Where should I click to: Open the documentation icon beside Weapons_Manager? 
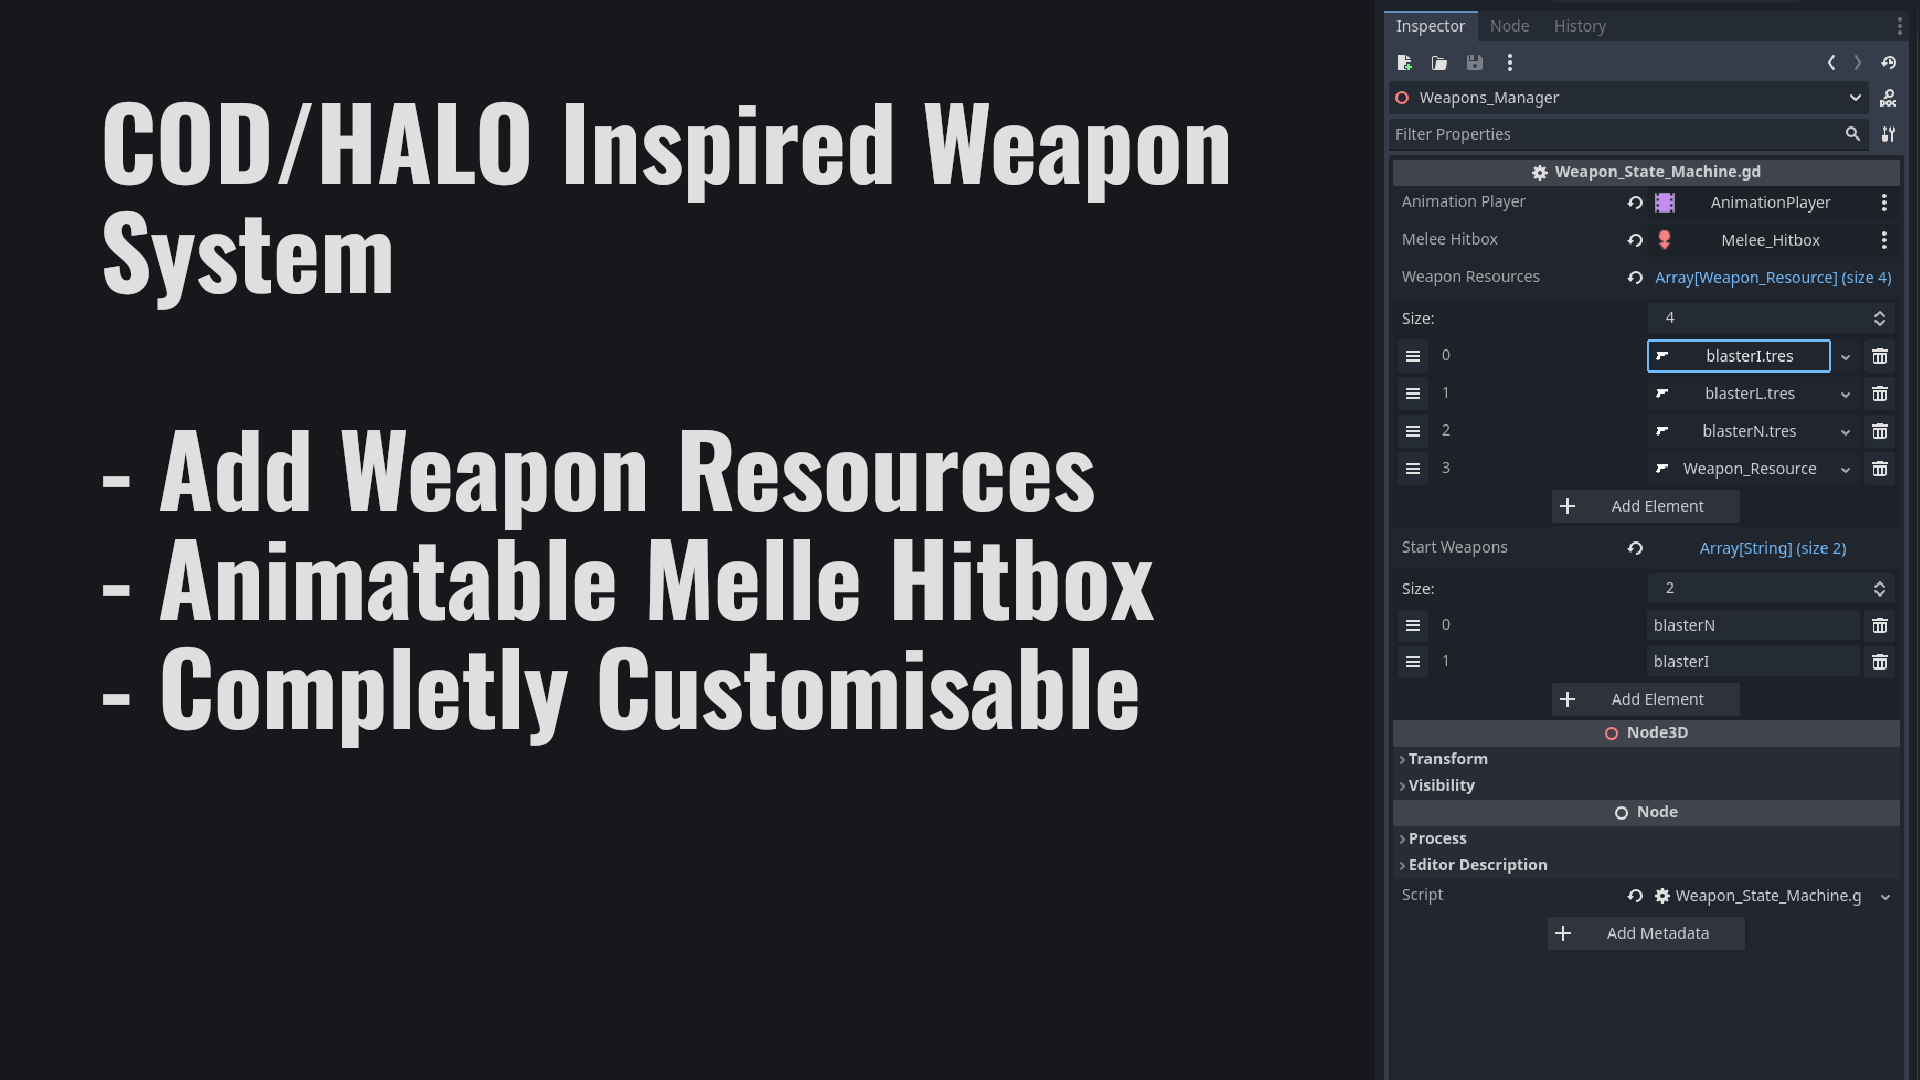click(1888, 97)
